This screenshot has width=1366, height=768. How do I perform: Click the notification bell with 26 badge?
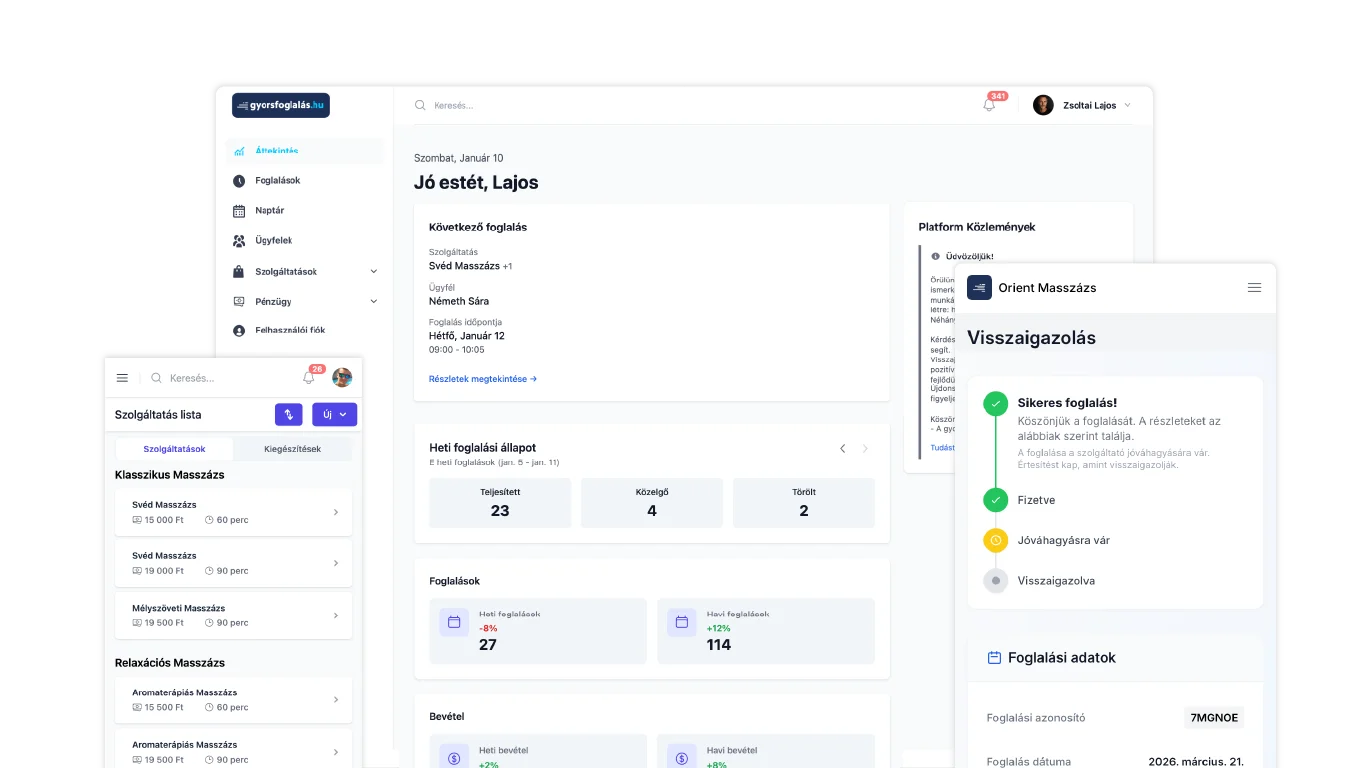tap(309, 378)
